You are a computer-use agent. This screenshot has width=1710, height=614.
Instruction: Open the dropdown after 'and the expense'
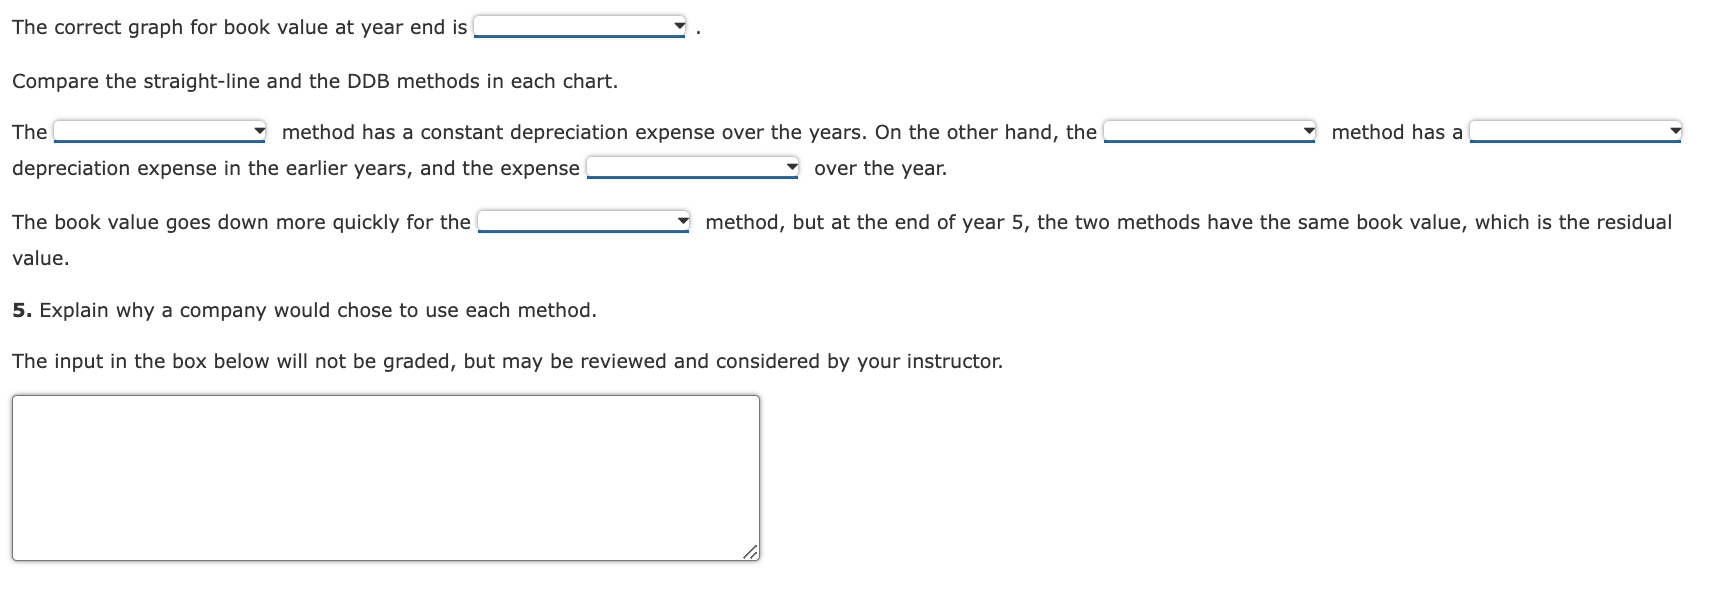(690, 166)
